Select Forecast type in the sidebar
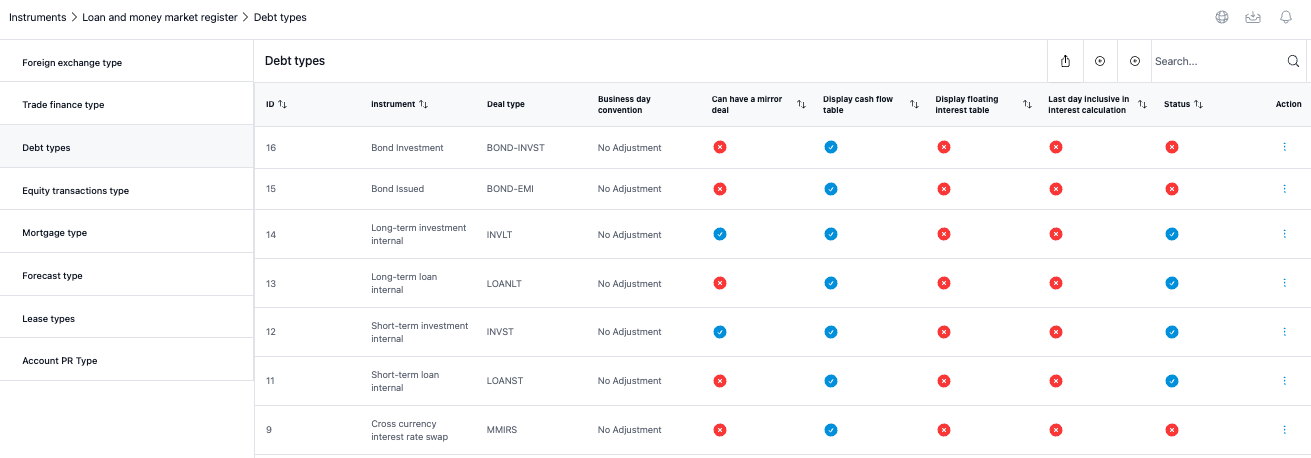Viewport: 1311px width, 458px height. pos(127,275)
